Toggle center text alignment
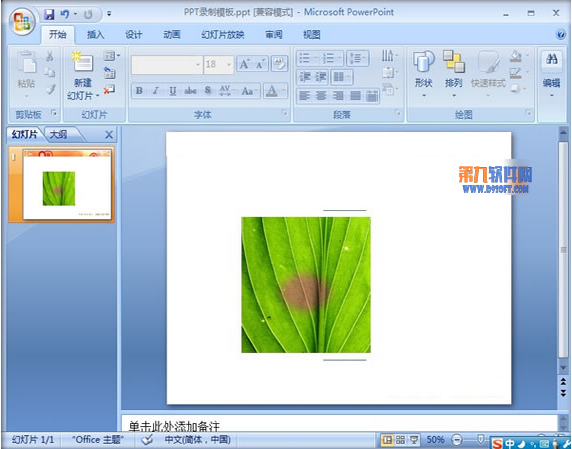The width and height of the screenshot is (572, 449). coord(321,96)
